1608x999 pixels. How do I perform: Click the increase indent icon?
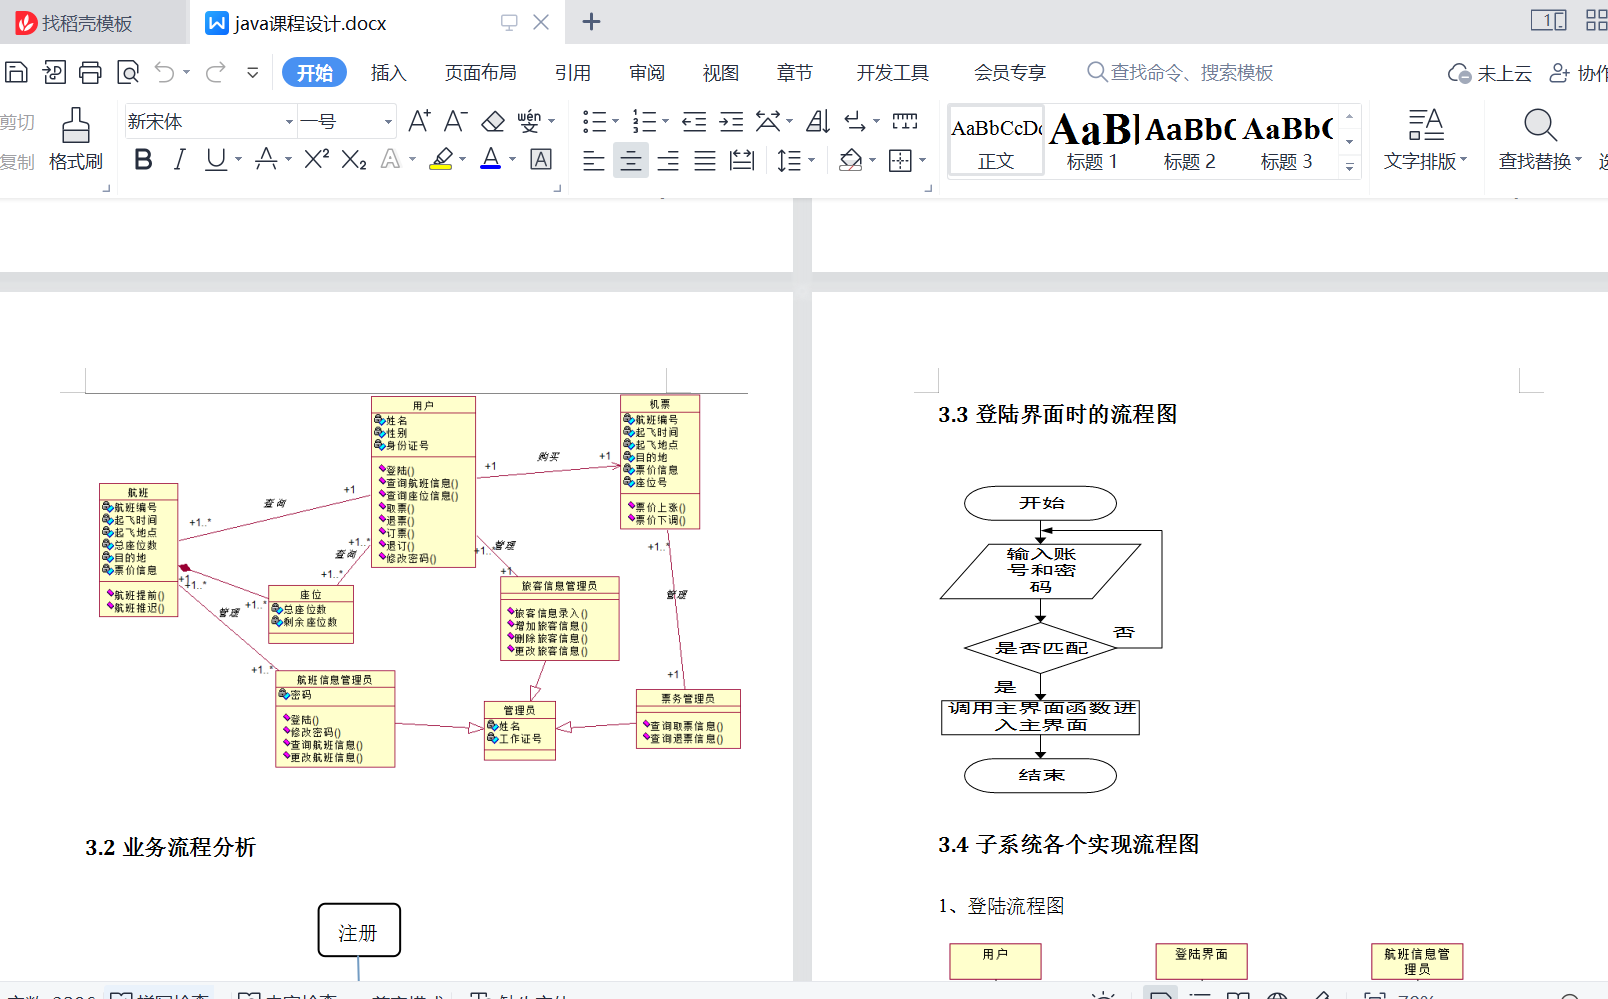click(x=731, y=121)
